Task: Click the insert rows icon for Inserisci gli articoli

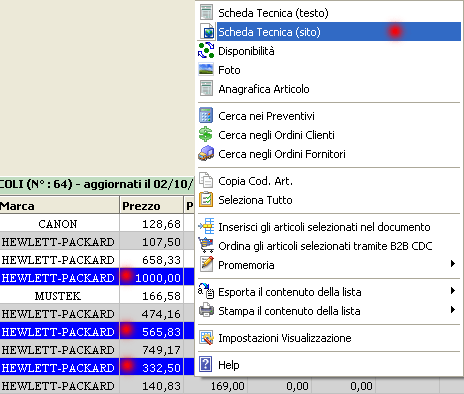Action: (206, 226)
